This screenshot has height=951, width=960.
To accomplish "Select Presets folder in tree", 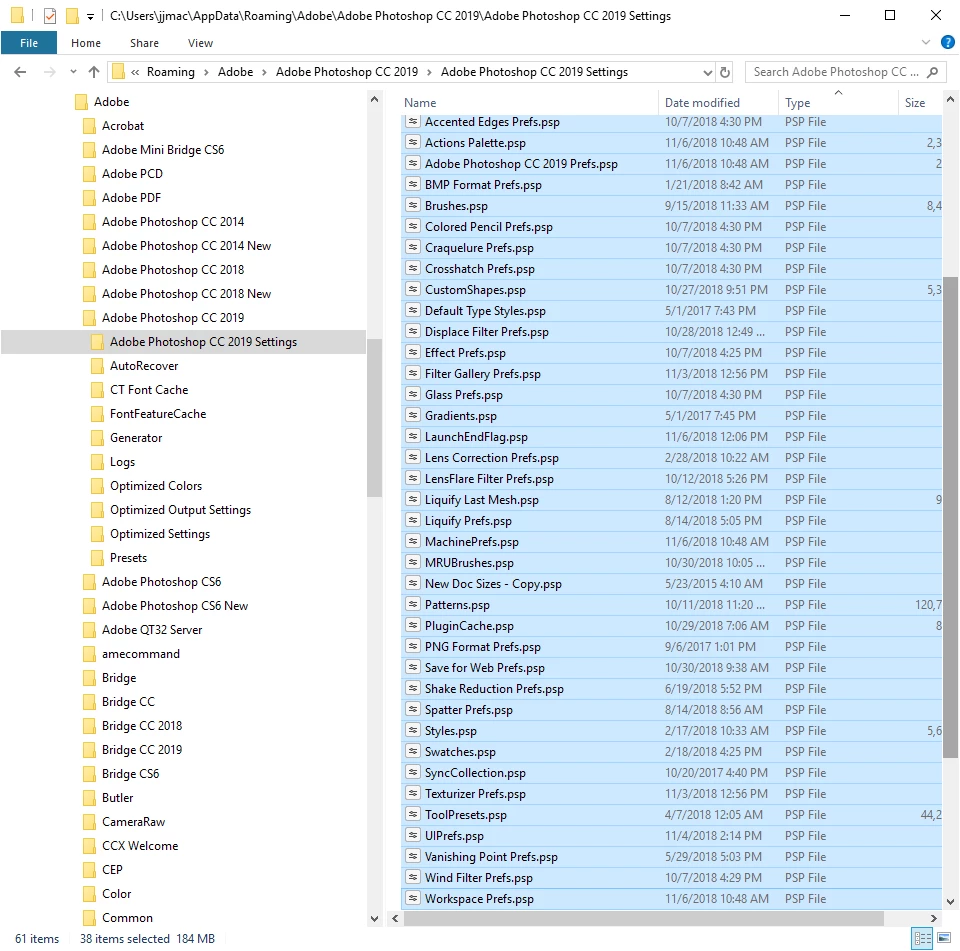I will click(129, 558).
